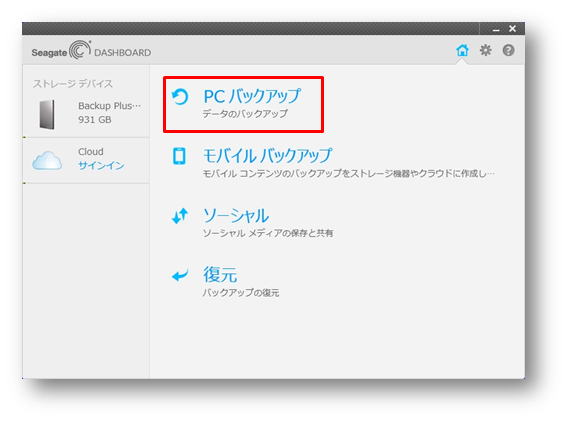The height and width of the screenshot is (421, 567).
Task: Click the mobile backup phone icon
Action: coord(179,156)
